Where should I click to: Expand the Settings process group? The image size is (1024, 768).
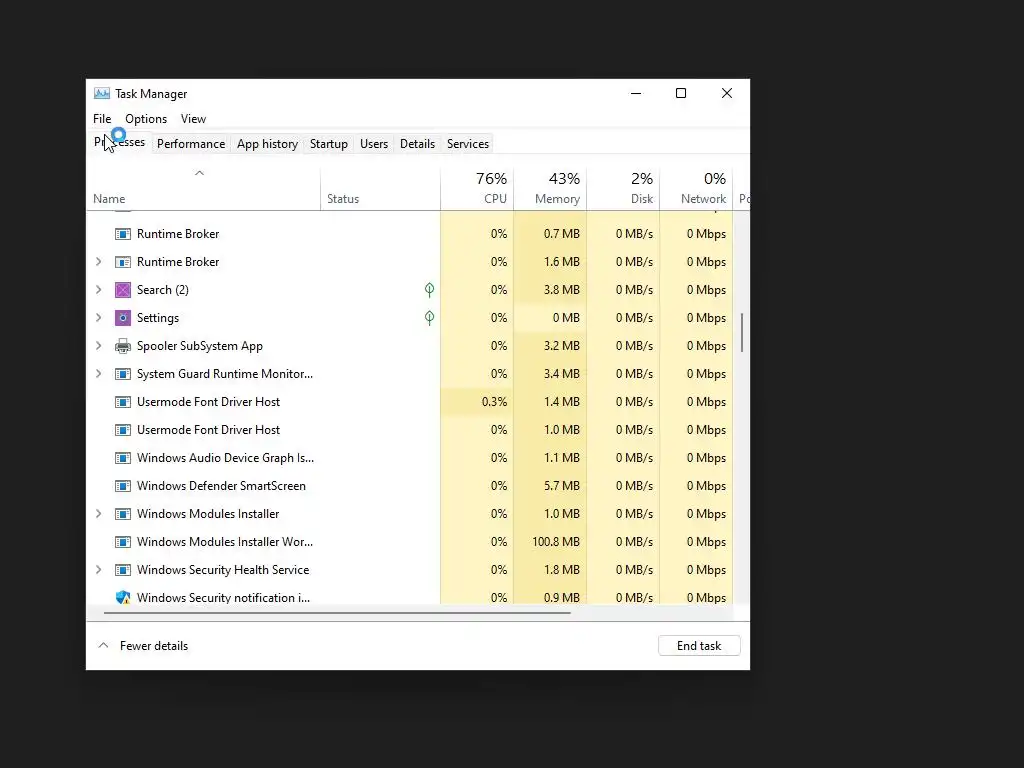[x=99, y=318]
